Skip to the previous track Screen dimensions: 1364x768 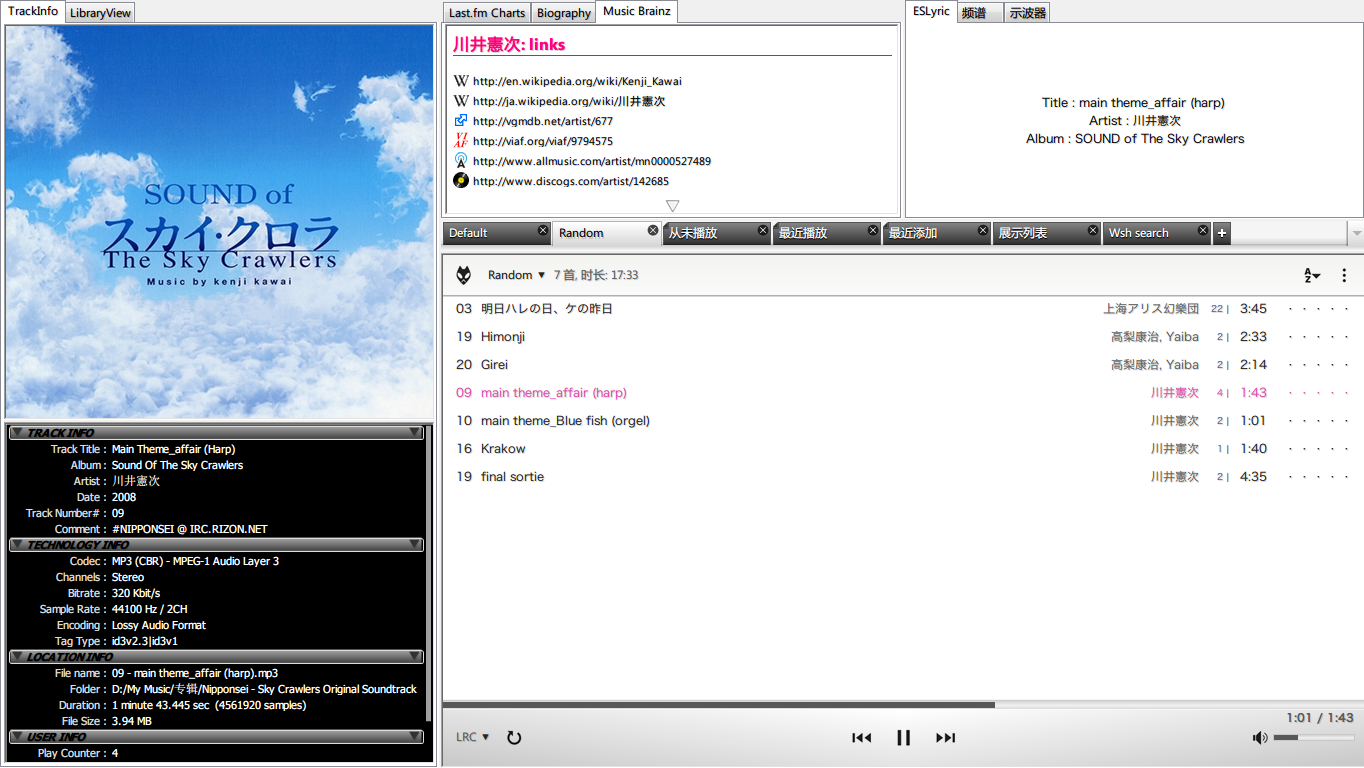tap(861, 738)
